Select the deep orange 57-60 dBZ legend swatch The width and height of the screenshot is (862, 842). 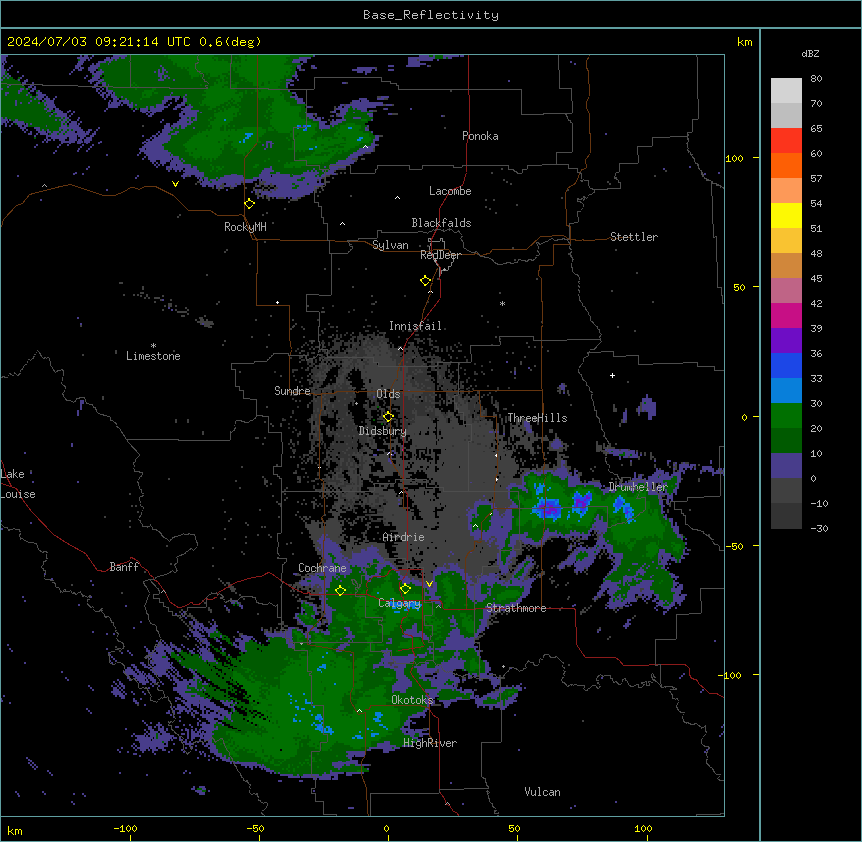pyautogui.click(x=786, y=165)
